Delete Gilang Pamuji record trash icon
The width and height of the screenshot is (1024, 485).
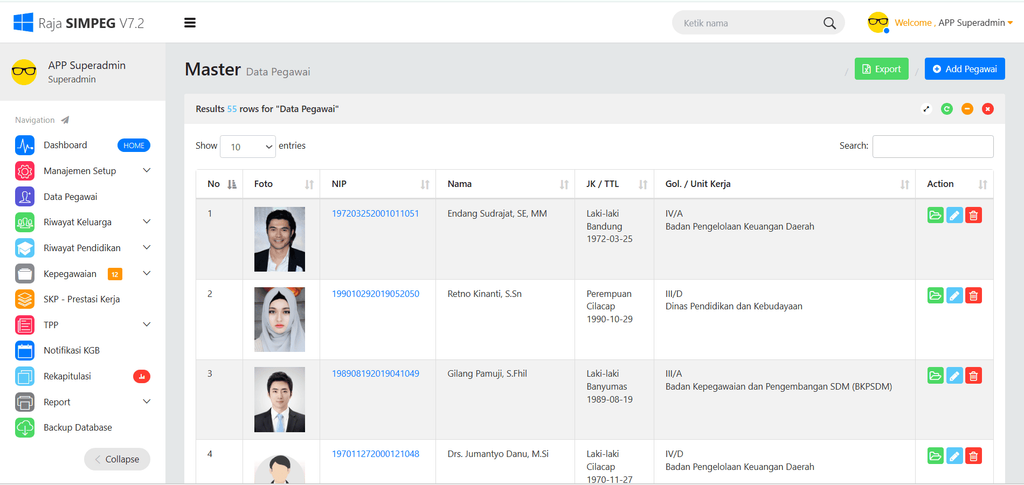pyautogui.click(x=973, y=375)
